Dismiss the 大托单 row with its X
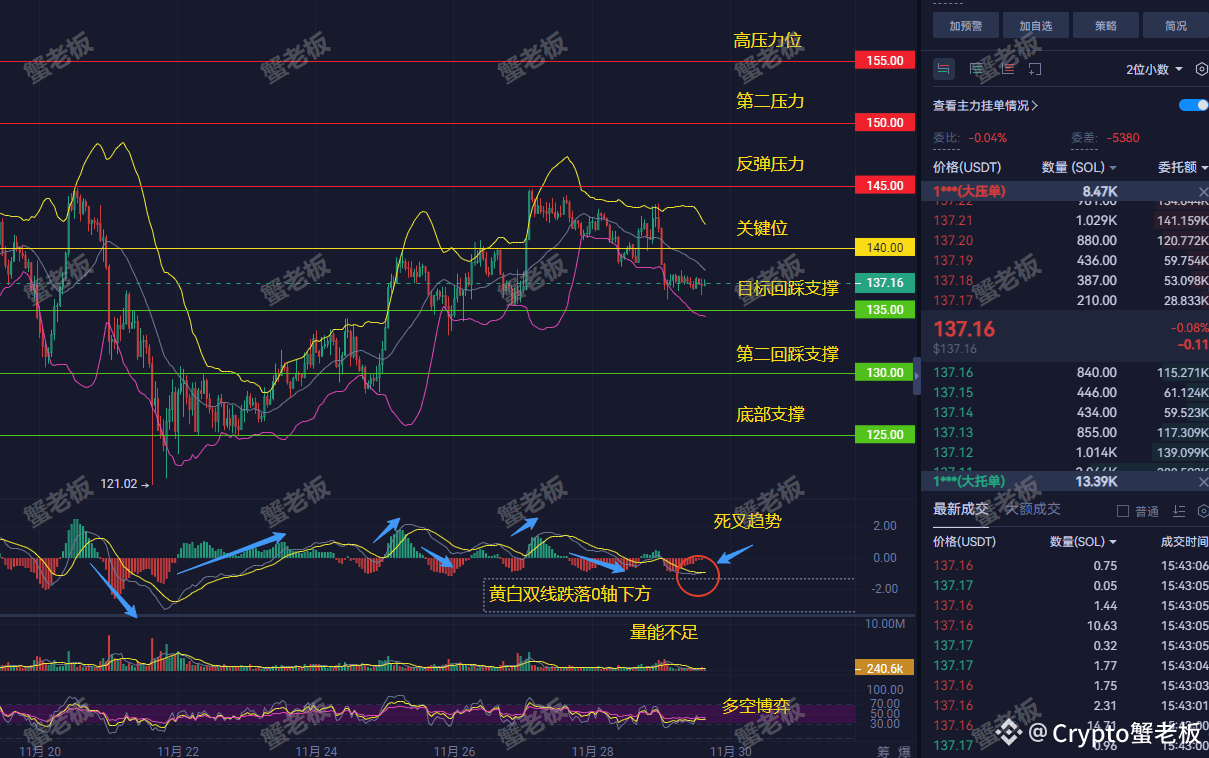Screen dimensions: 1209x758 tap(1203, 481)
